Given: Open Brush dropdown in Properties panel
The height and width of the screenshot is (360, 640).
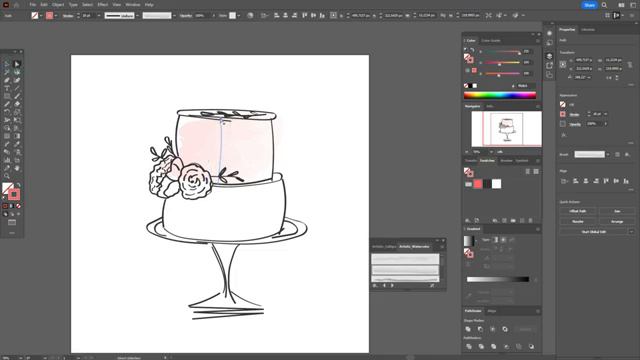Looking at the screenshot, I should pyautogui.click(x=608, y=155).
